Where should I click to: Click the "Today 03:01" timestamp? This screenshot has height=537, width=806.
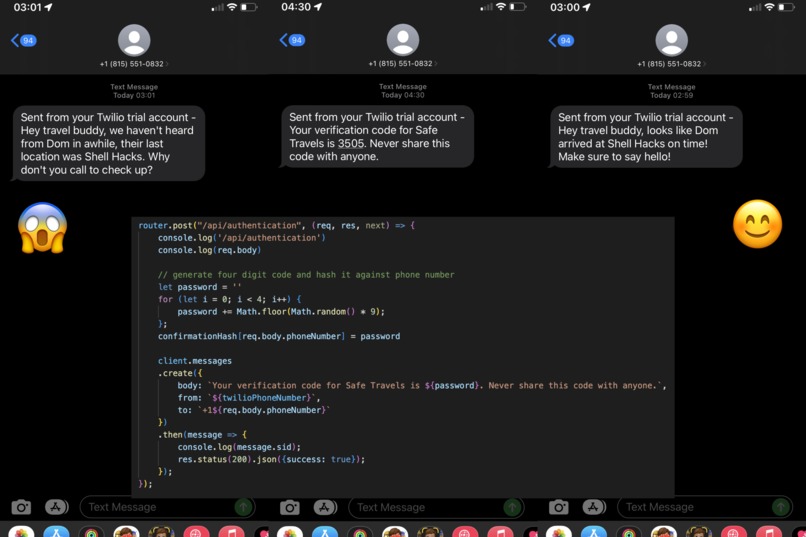[x=134, y=95]
